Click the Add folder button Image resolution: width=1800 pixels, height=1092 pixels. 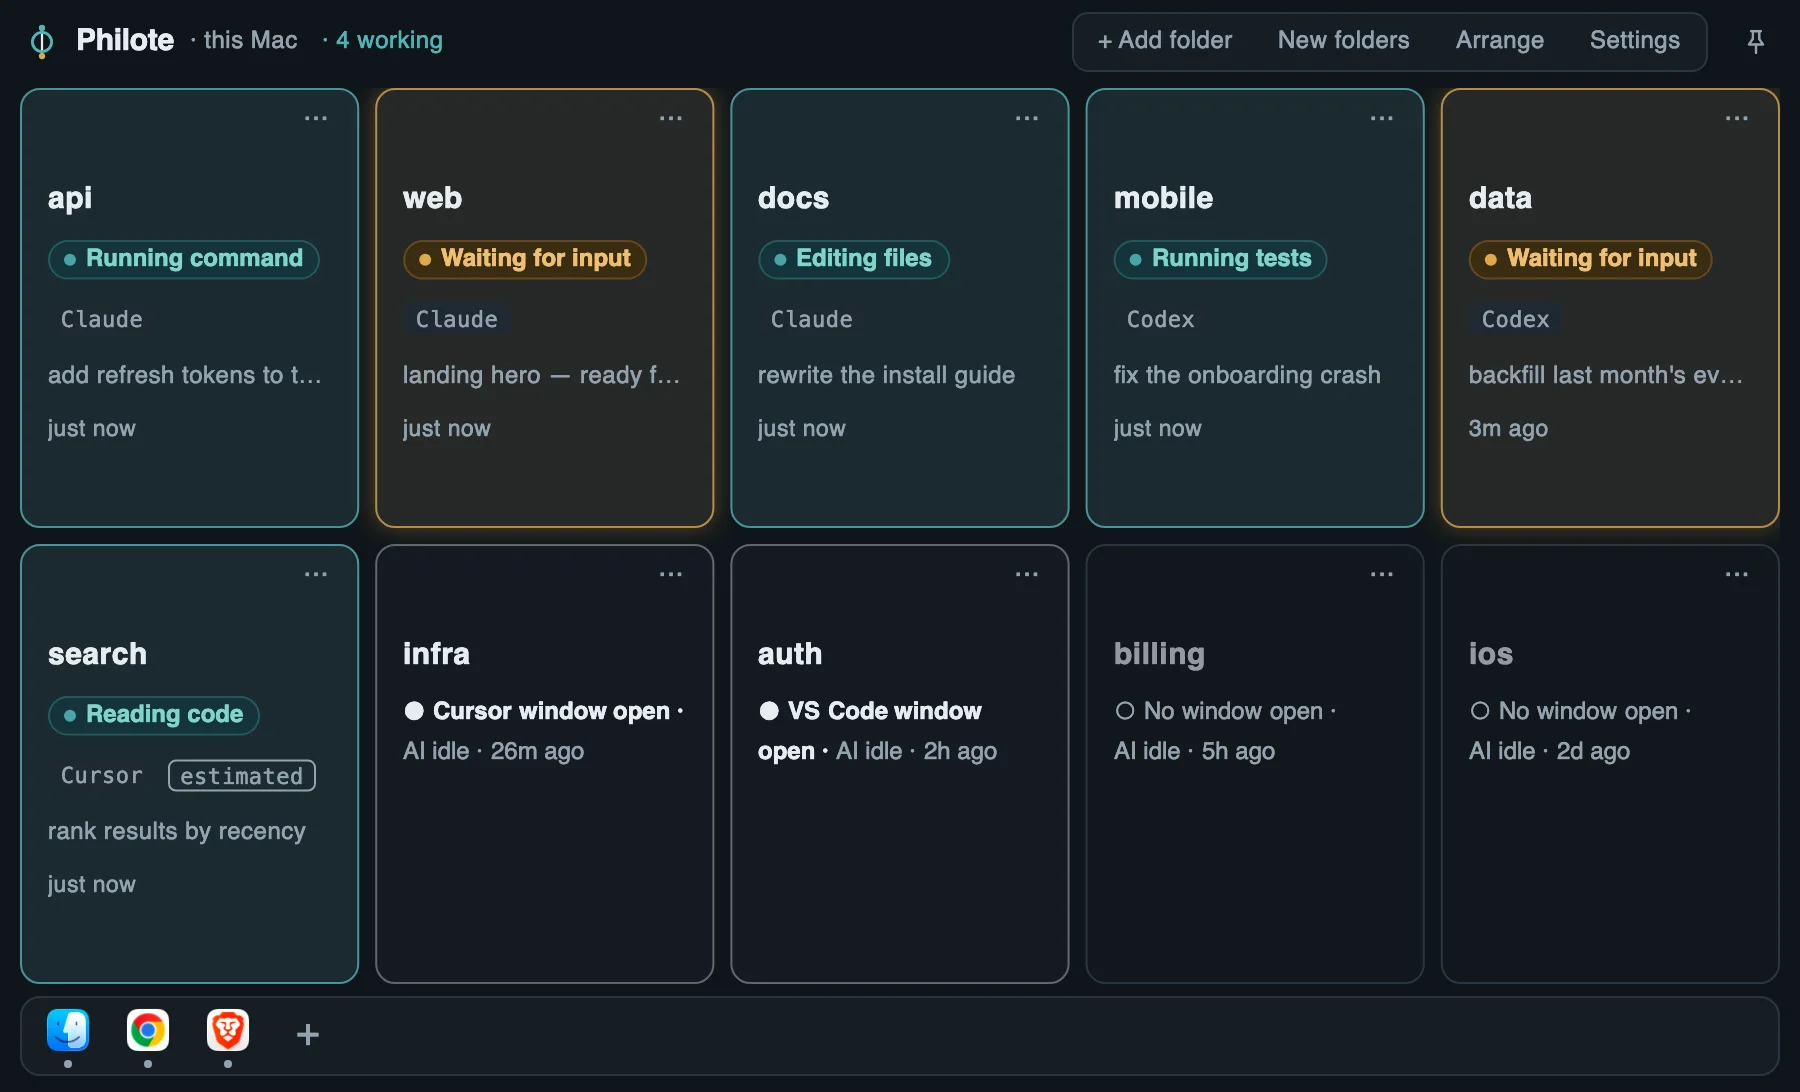1165,41
